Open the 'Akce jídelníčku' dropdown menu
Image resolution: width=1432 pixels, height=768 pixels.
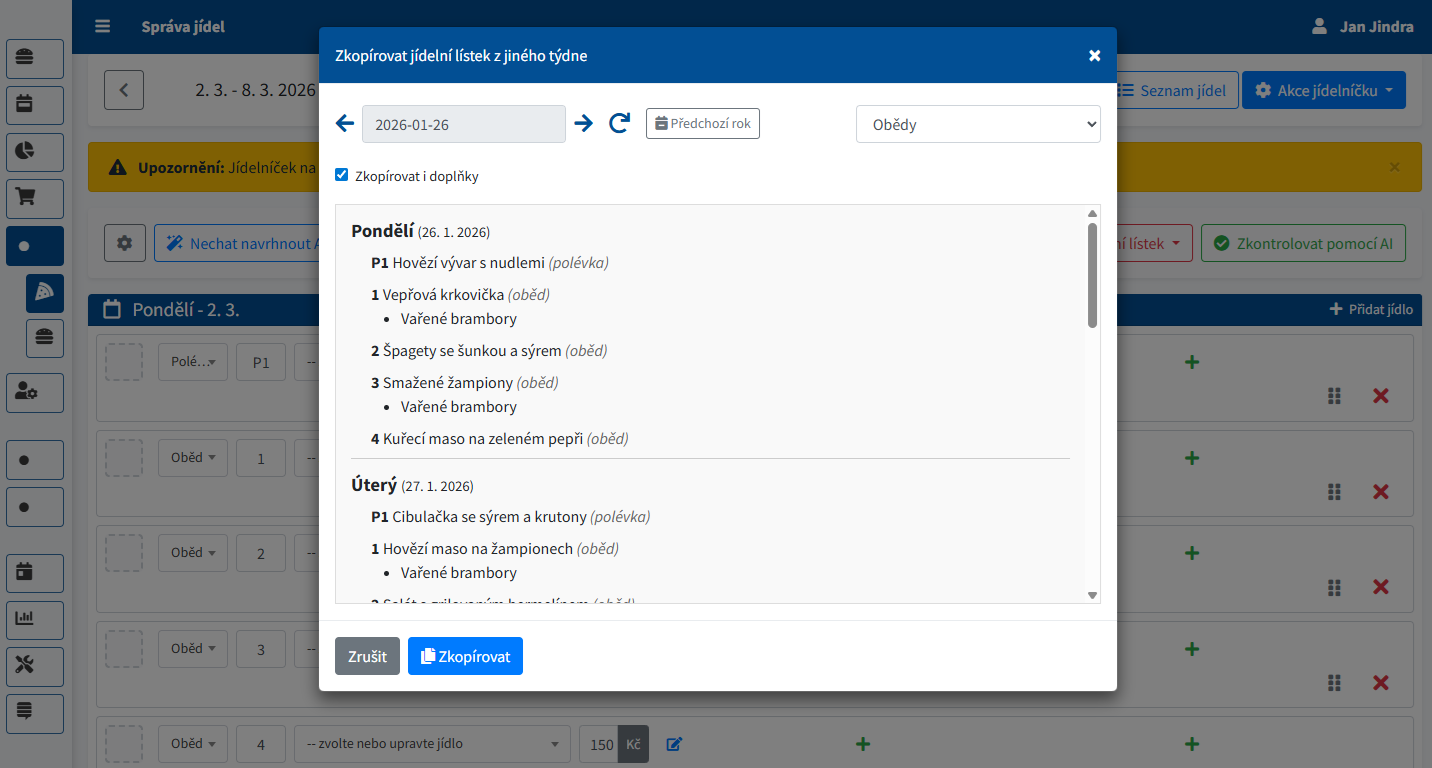tap(1323, 90)
